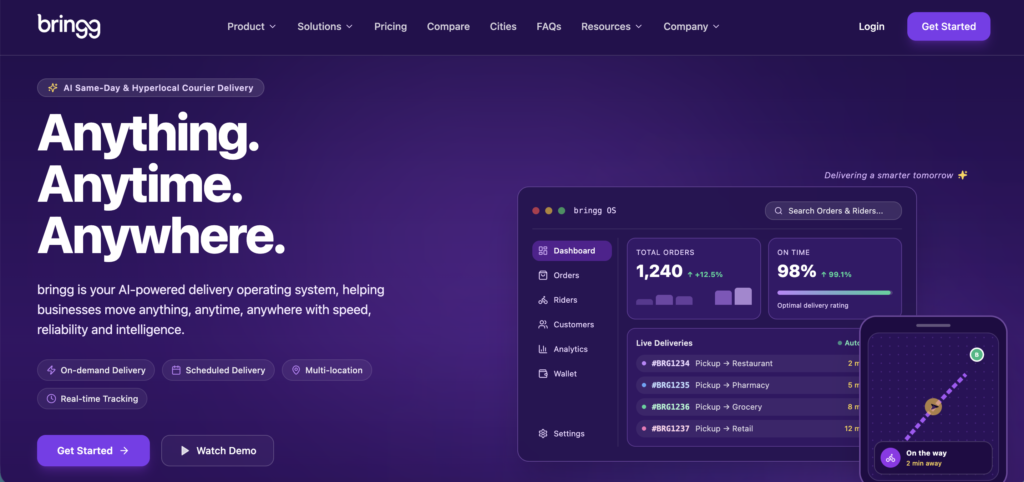
Task: Select the Scheduled Delivery chip
Action: coord(218,370)
